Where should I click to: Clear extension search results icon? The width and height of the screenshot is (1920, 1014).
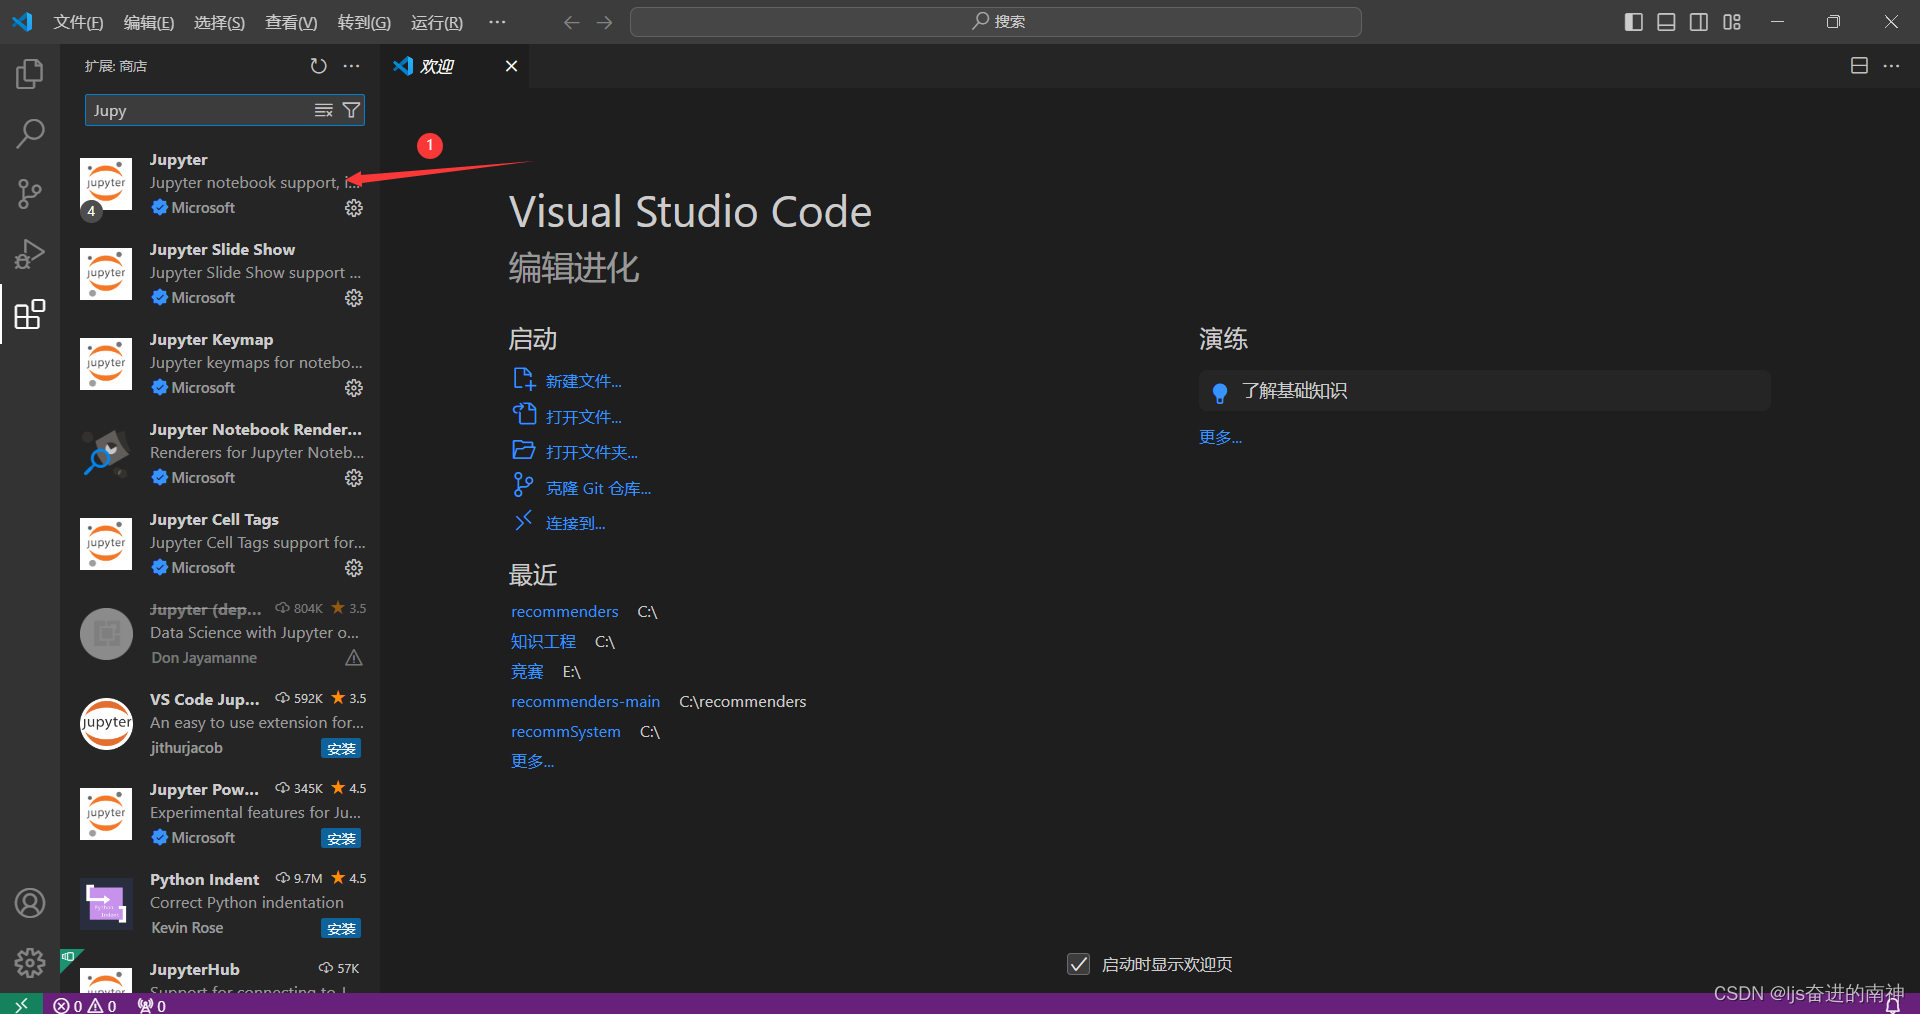pos(324,110)
